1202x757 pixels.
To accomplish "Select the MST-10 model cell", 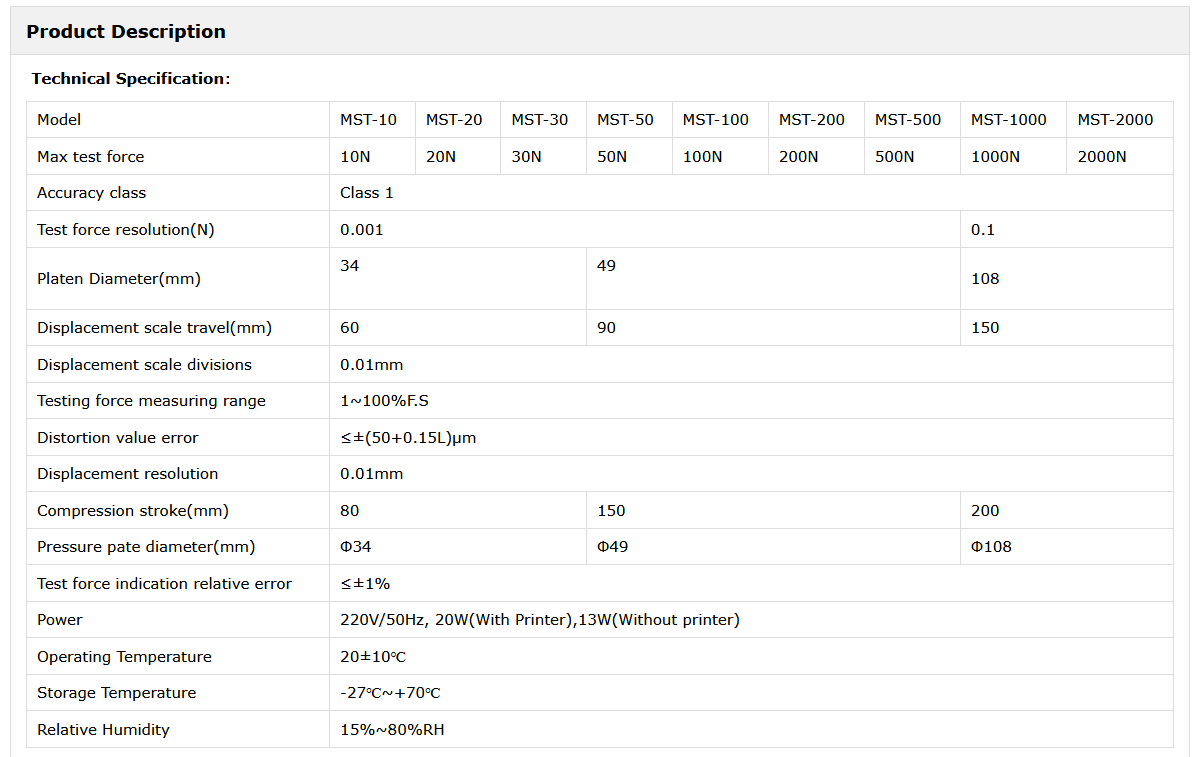I will tap(368, 120).
